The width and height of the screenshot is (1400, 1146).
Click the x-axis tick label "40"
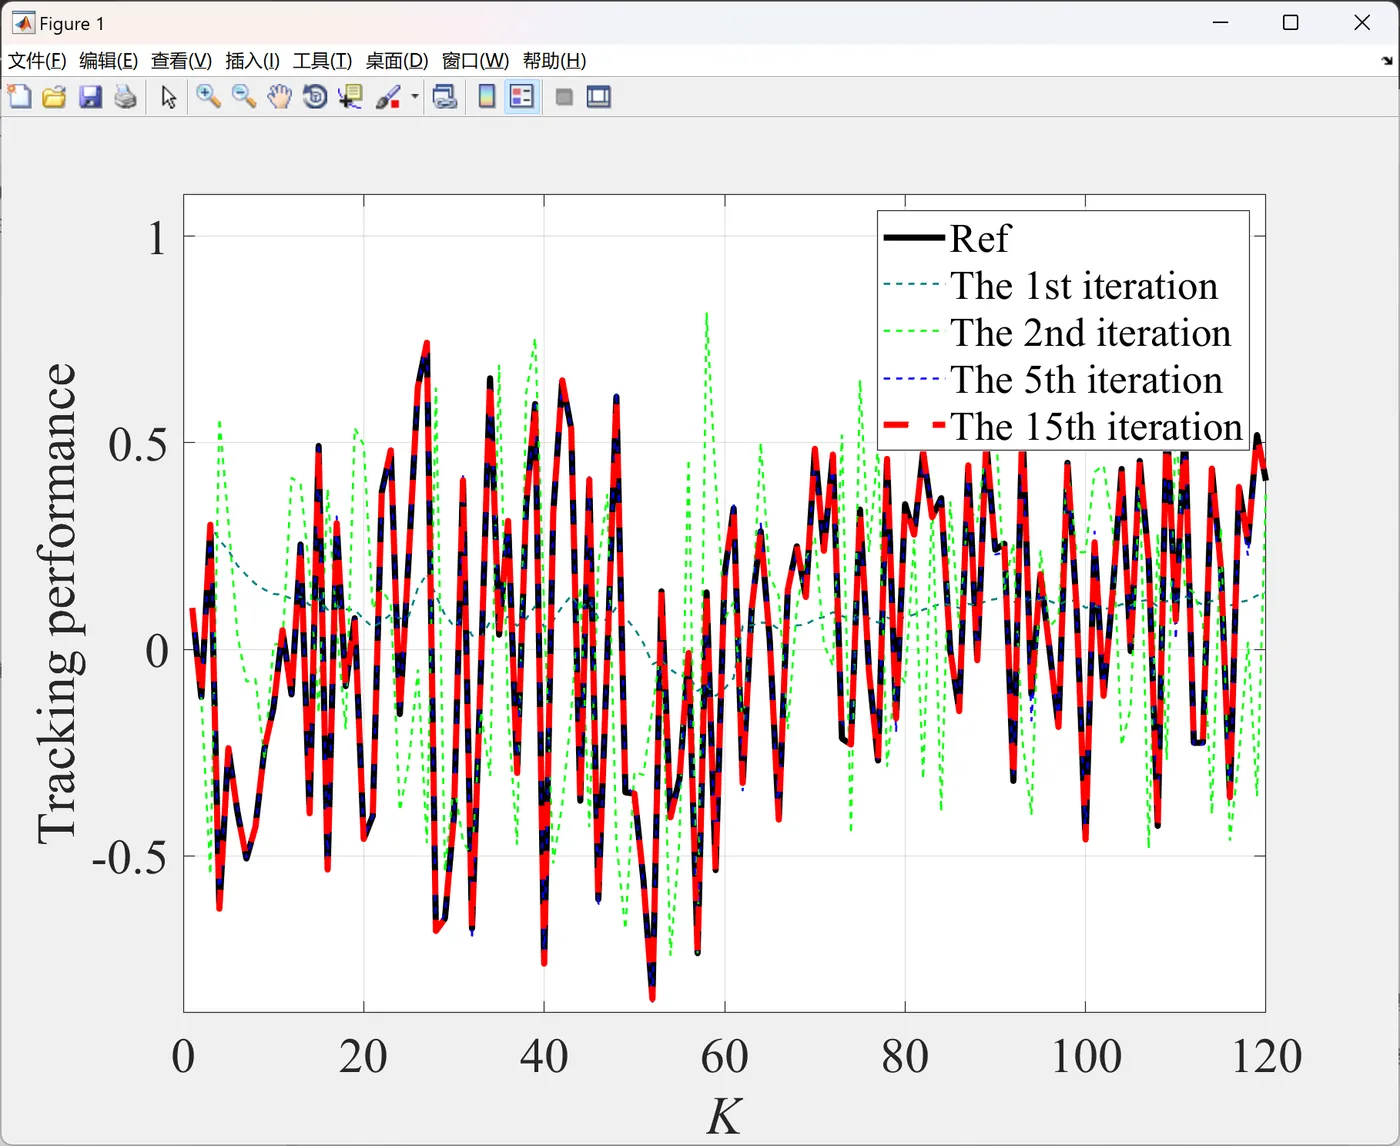[544, 1057]
